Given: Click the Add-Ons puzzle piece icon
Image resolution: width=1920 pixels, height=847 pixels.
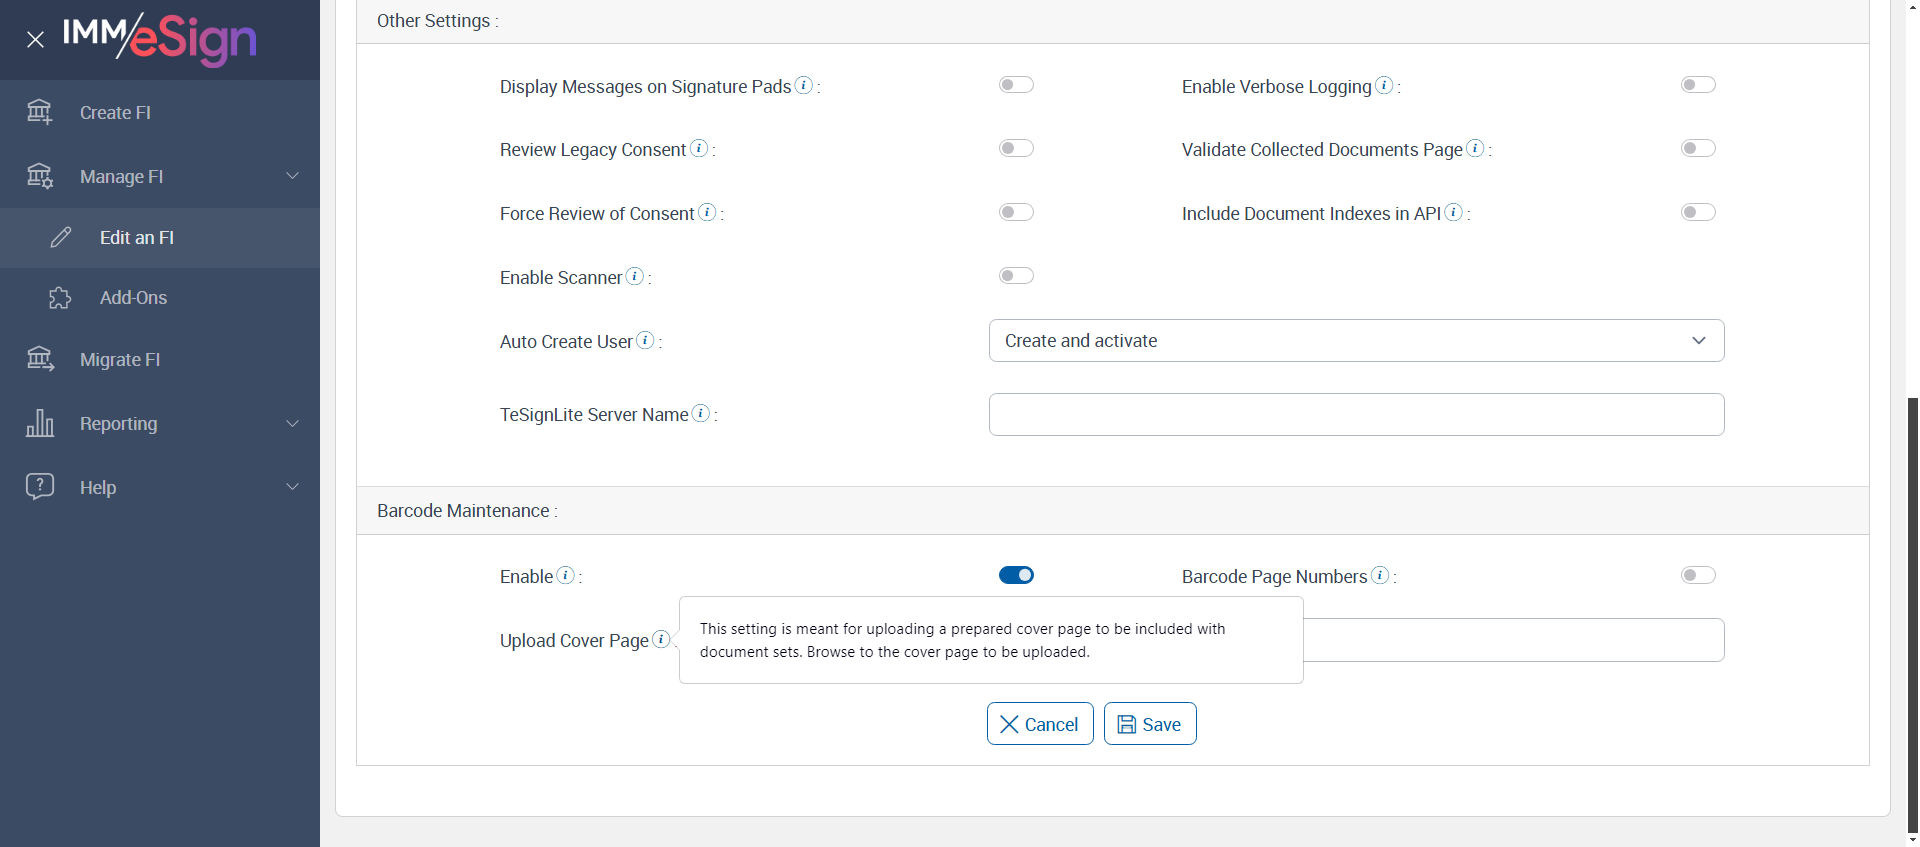Looking at the screenshot, I should pyautogui.click(x=60, y=298).
